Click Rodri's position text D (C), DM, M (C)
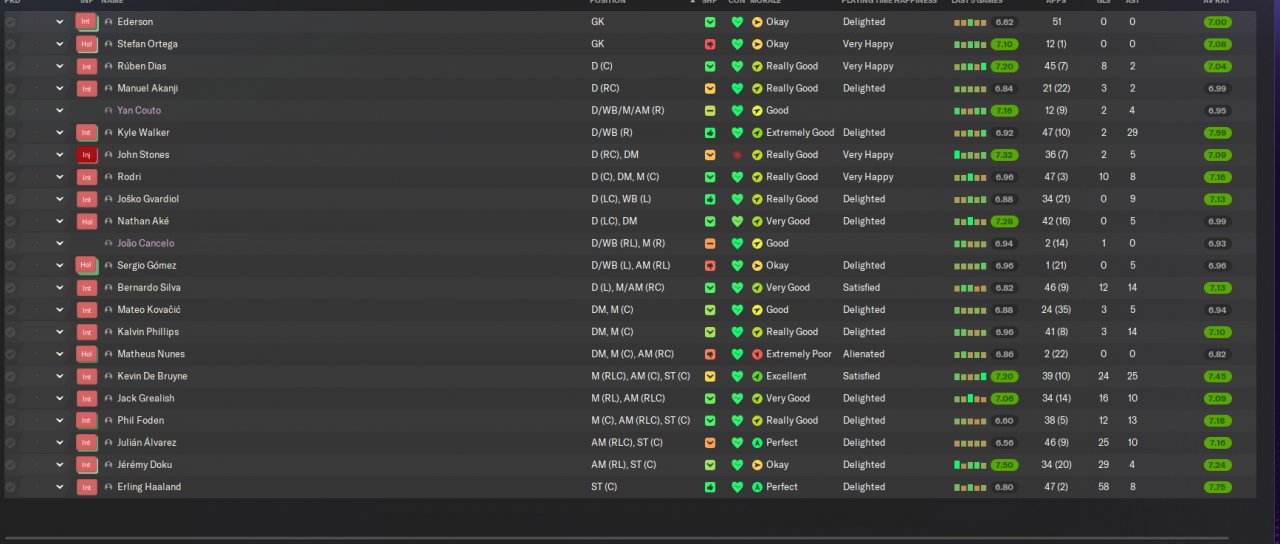The image size is (1280, 544). point(625,177)
